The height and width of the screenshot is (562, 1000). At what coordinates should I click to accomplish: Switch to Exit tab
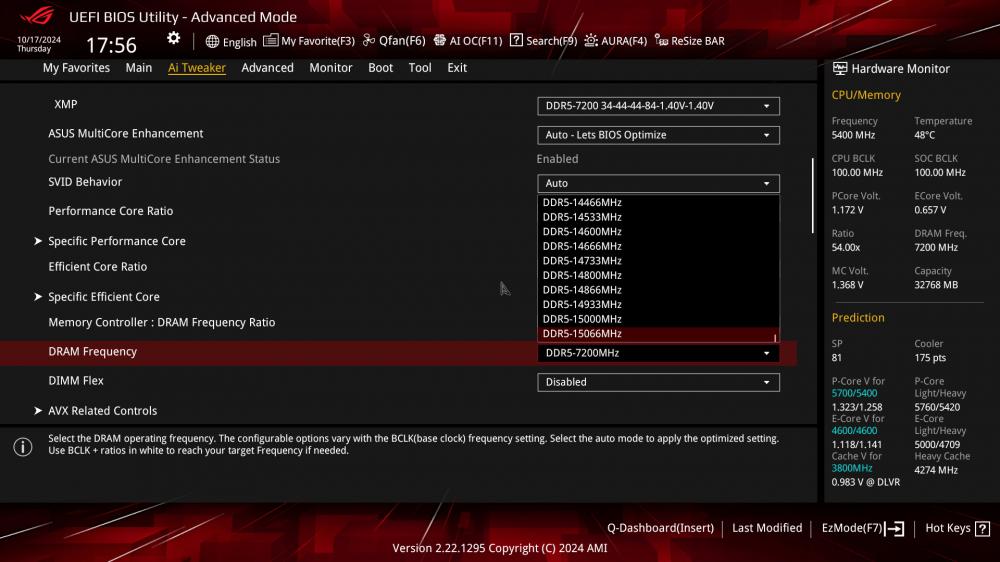[457, 68]
